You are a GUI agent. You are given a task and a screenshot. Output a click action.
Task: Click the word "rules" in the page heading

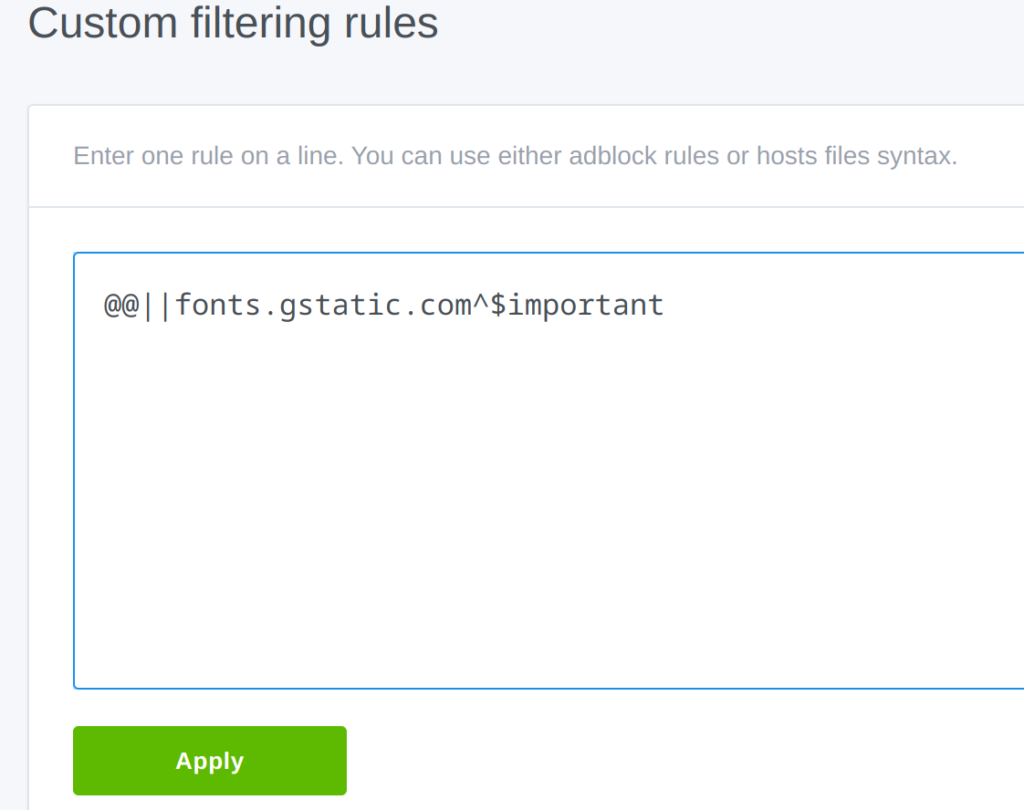[x=393, y=22]
